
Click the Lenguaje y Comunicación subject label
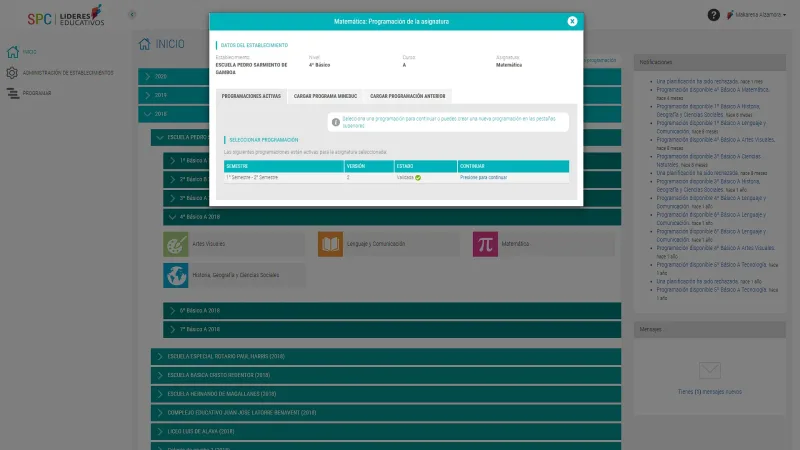(x=376, y=244)
